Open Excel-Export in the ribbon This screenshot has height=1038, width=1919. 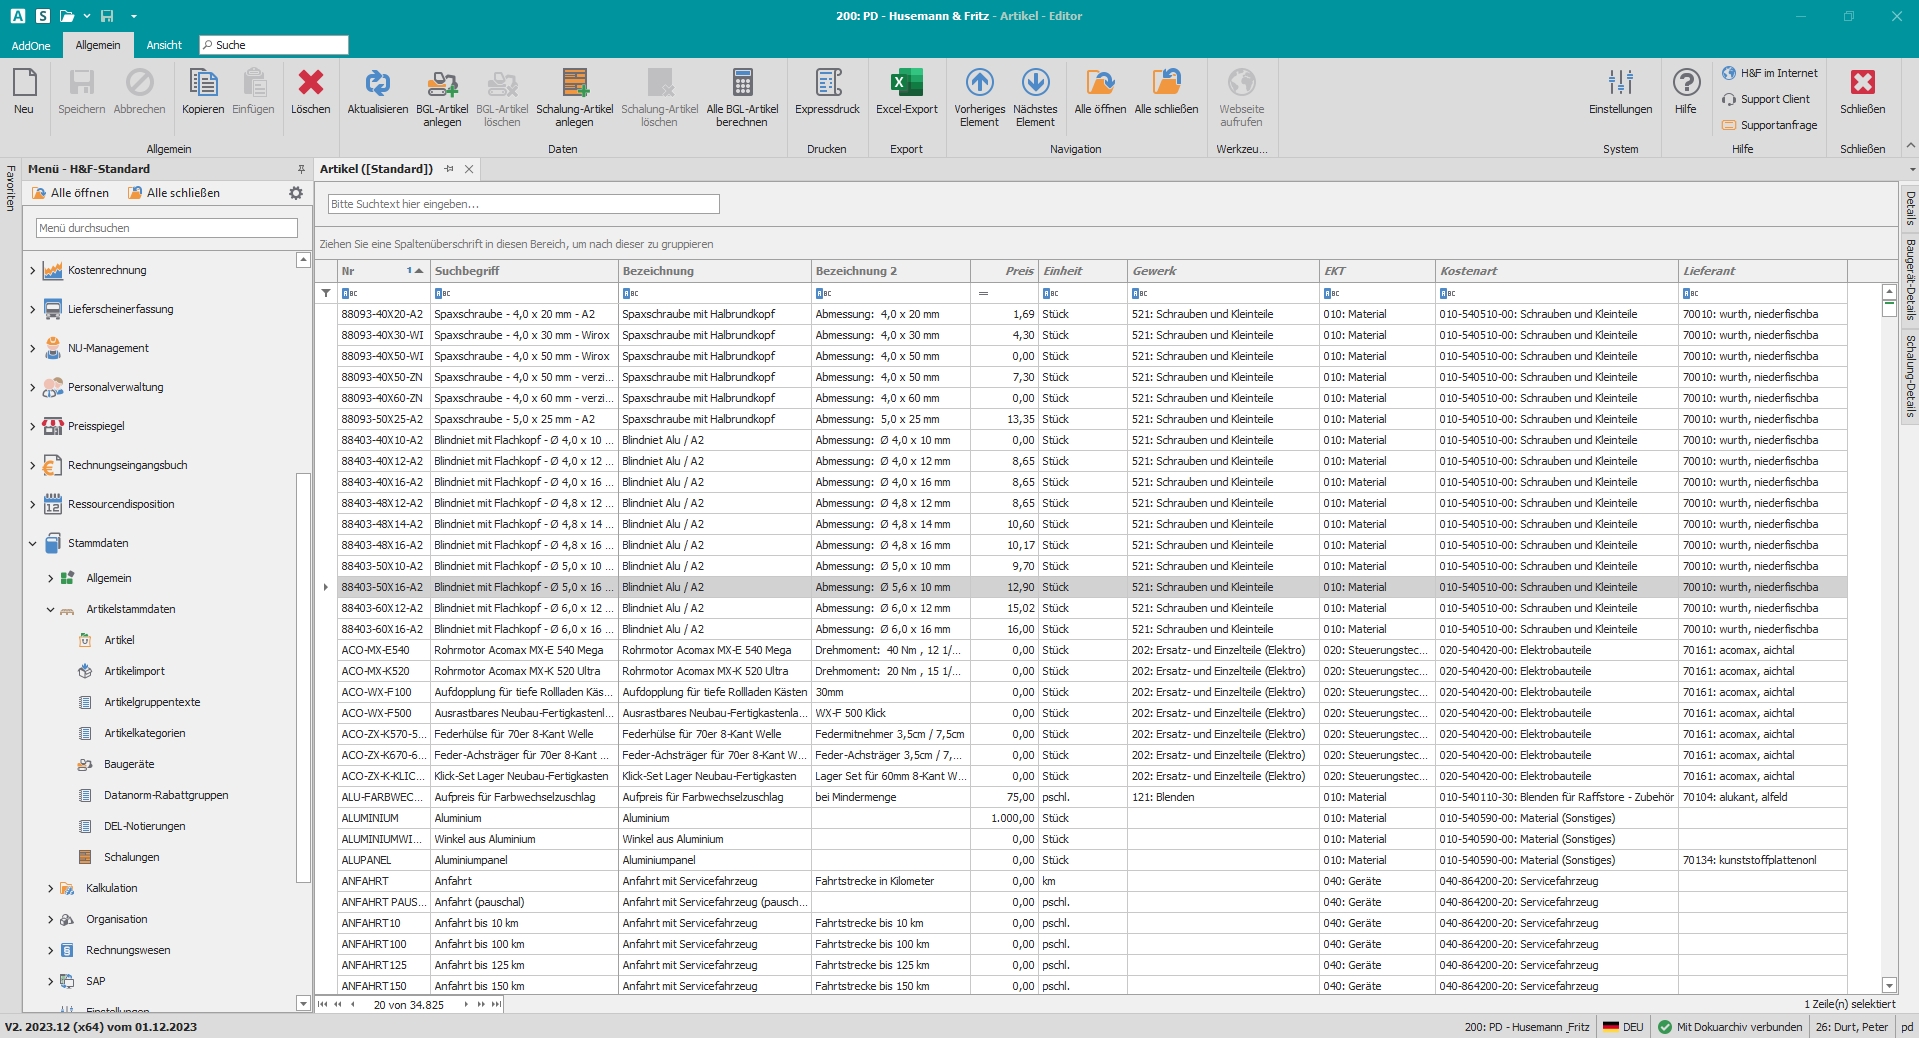(x=906, y=84)
